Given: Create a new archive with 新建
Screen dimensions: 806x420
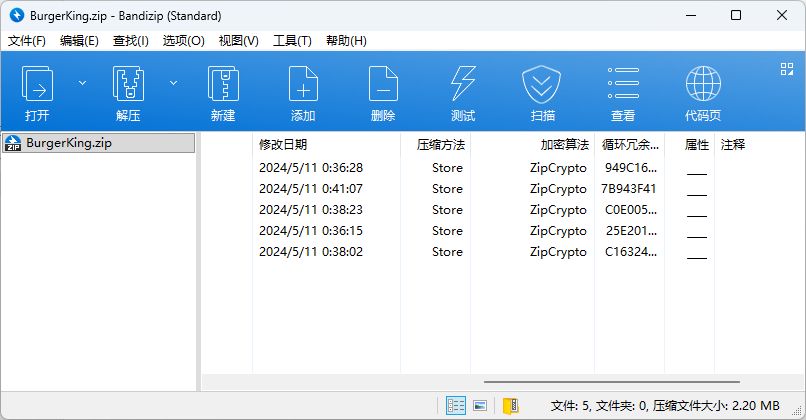Looking at the screenshot, I should coord(223,92).
